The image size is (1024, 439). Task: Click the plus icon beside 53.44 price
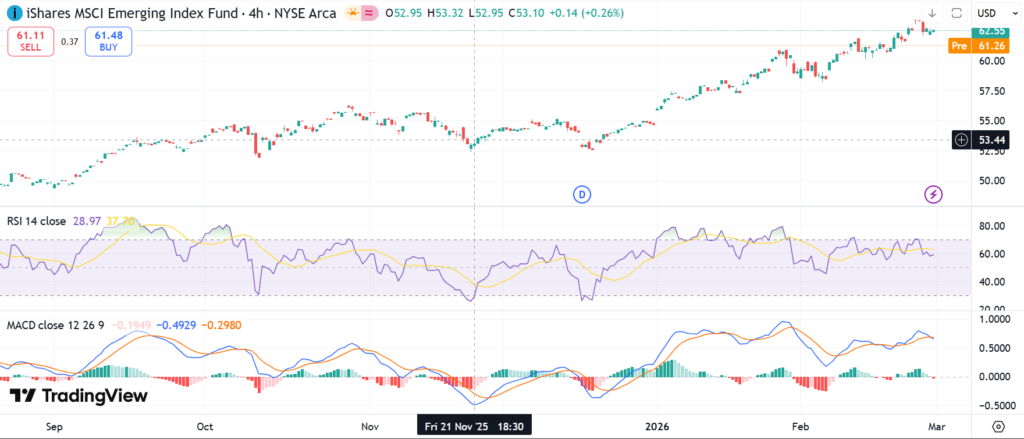(960, 140)
